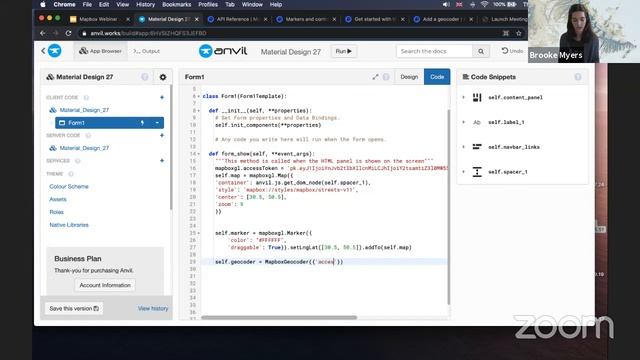Switch to API Reference browser tab
640x360 pixels.
237,19
